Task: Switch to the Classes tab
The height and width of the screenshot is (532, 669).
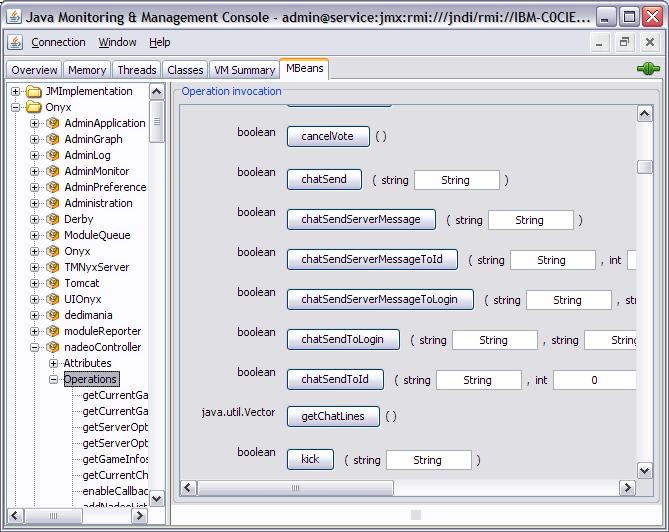Action: pyautogui.click(x=185, y=70)
